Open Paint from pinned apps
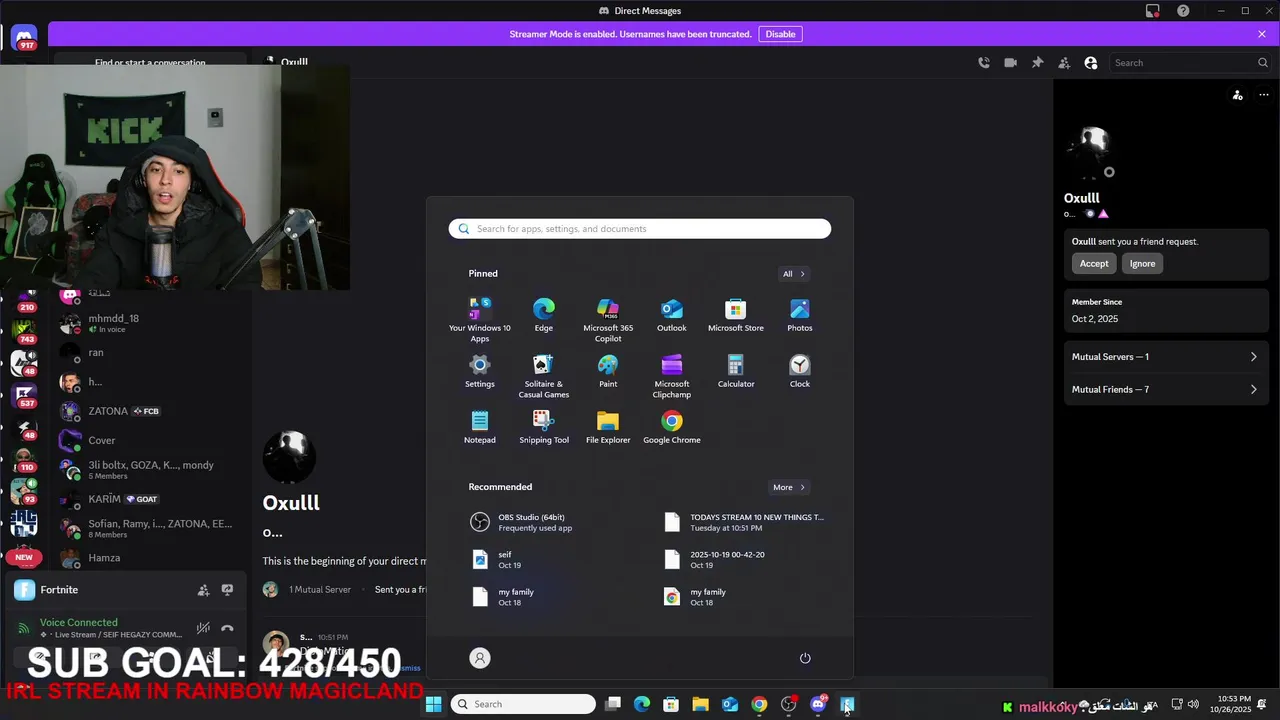The image size is (1280, 720). click(x=608, y=371)
